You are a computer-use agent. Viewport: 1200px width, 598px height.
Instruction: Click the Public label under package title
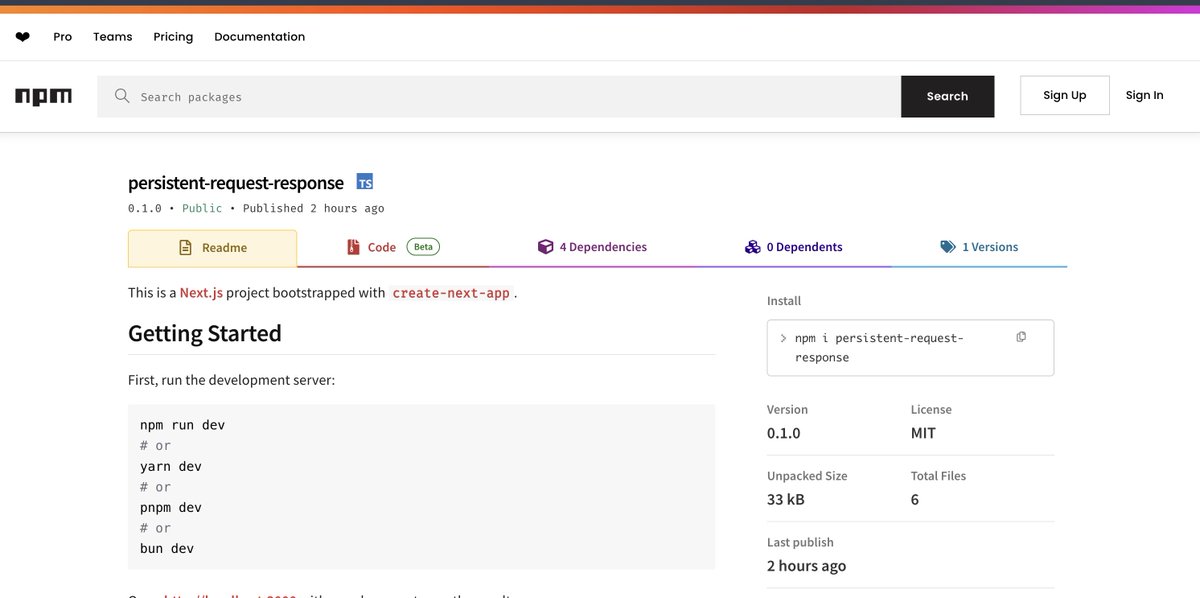[x=202, y=208]
